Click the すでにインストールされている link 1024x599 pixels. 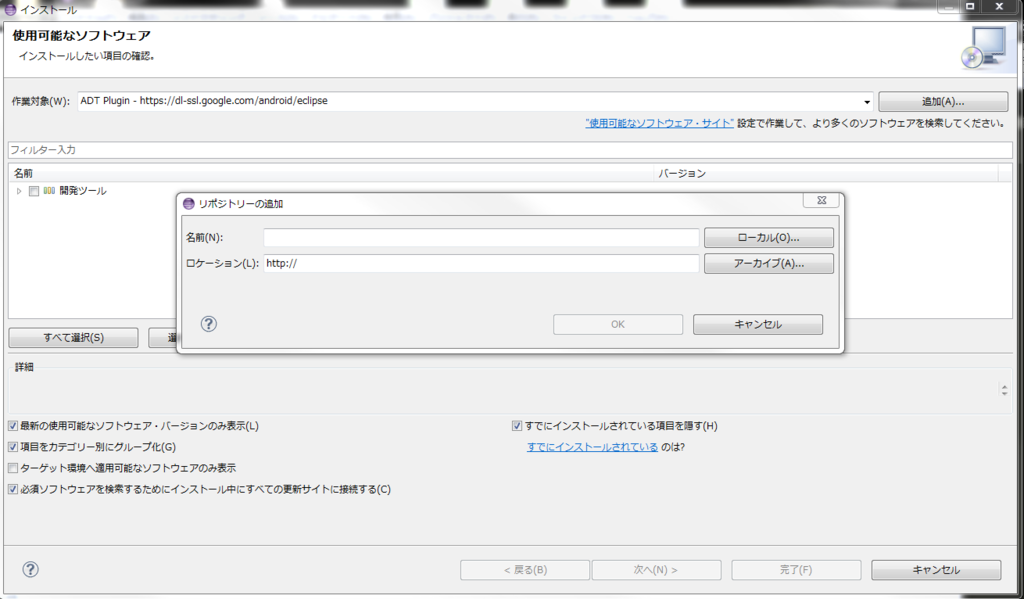pos(593,446)
